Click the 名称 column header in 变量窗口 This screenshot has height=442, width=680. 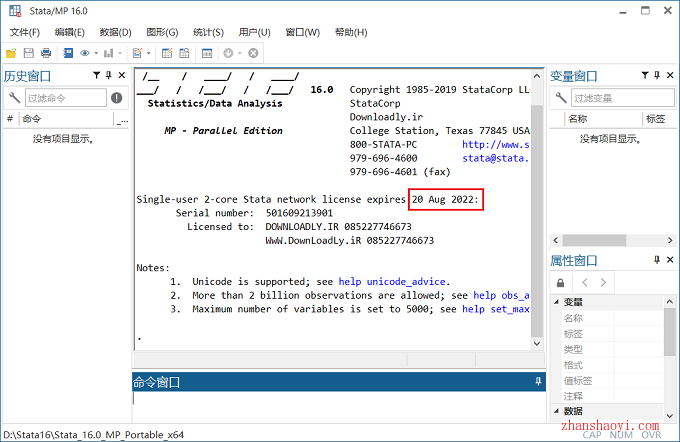tap(603, 119)
